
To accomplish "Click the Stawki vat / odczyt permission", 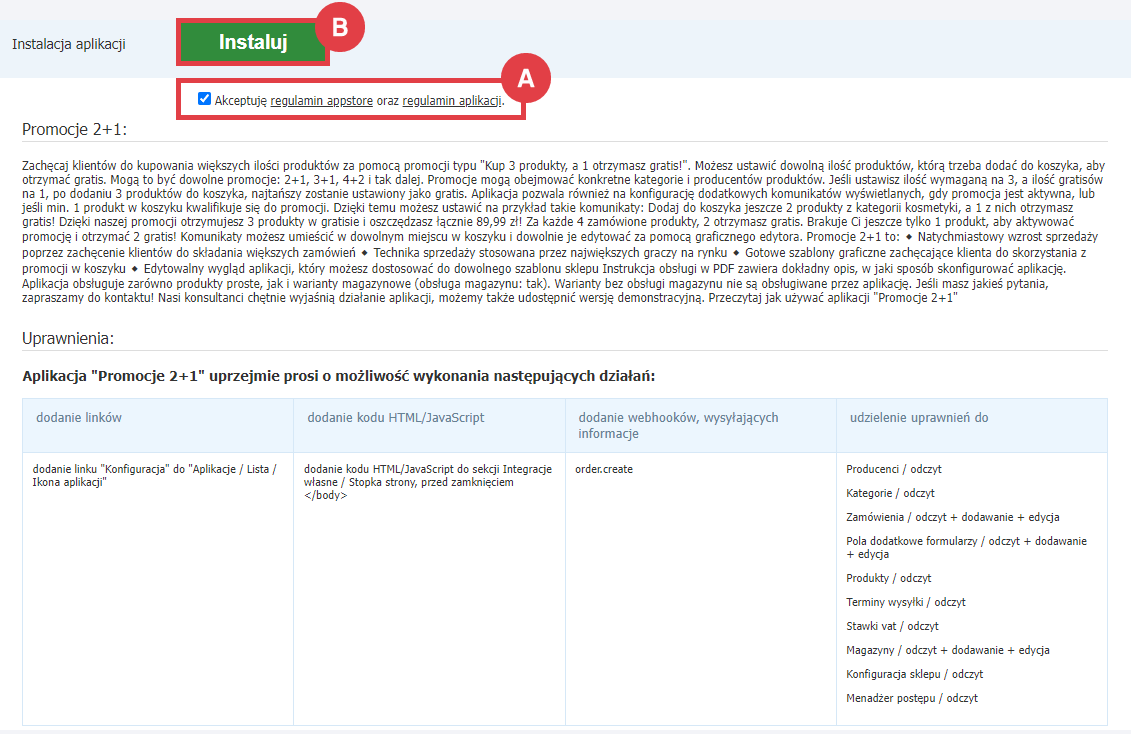I will pos(892,626).
